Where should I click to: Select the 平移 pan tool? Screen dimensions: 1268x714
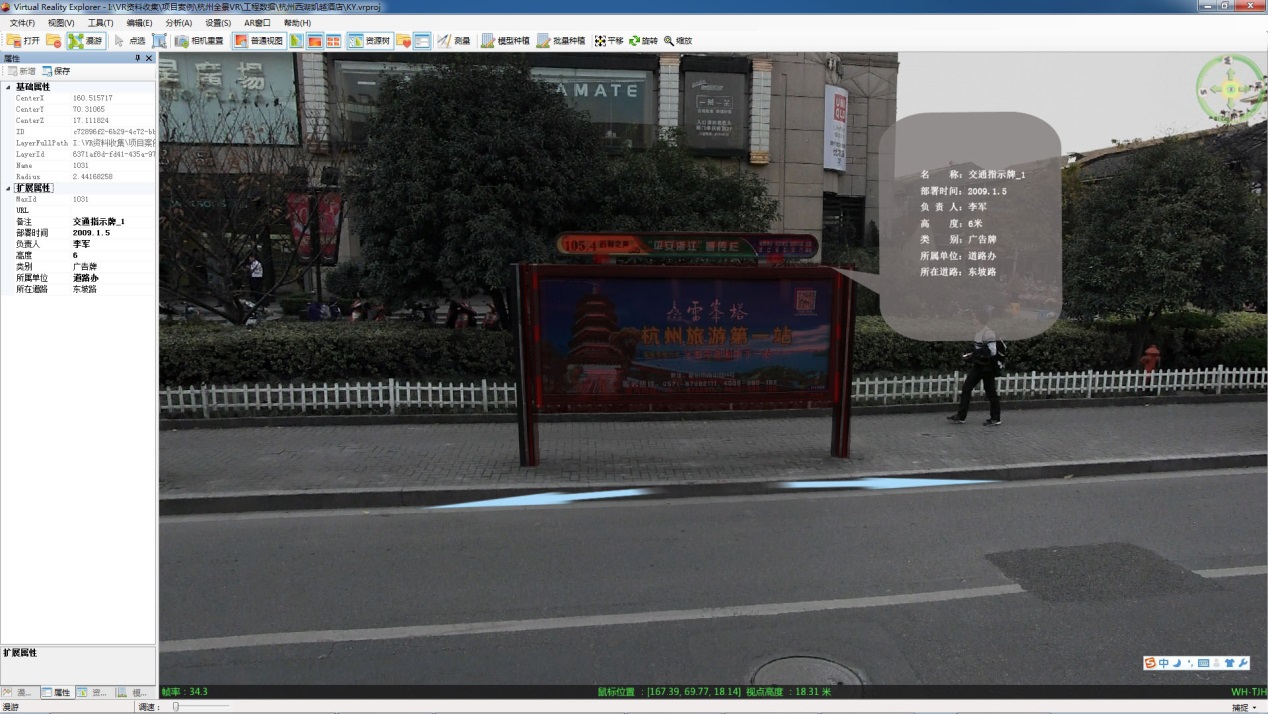pos(608,41)
